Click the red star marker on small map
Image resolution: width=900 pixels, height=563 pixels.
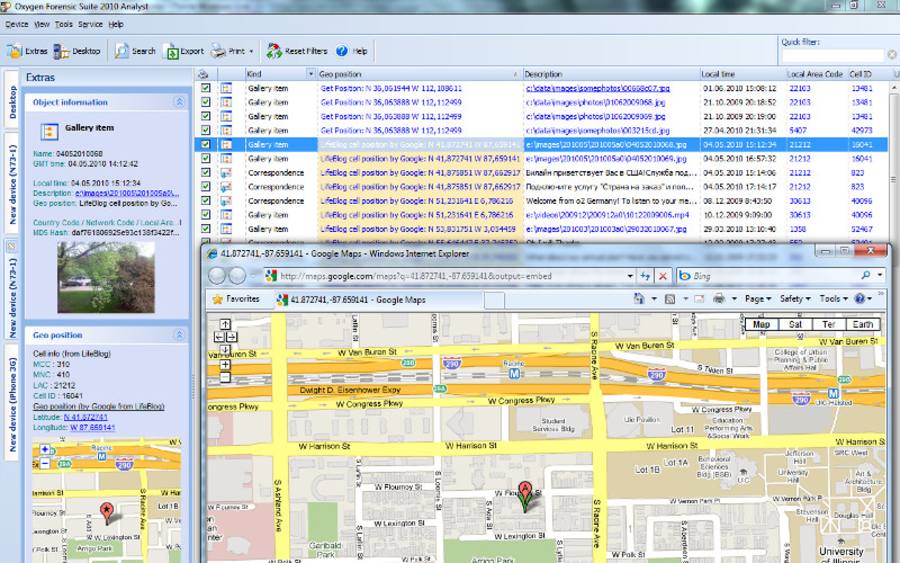[x=107, y=512]
